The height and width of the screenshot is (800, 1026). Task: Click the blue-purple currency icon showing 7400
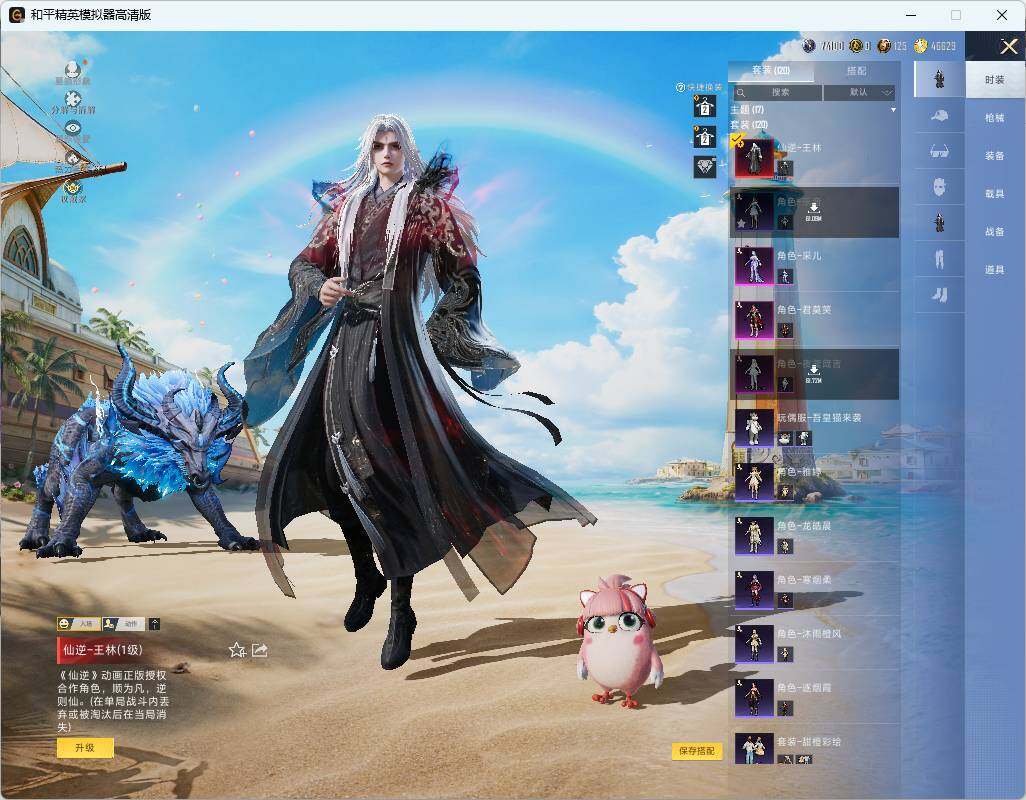(x=809, y=46)
